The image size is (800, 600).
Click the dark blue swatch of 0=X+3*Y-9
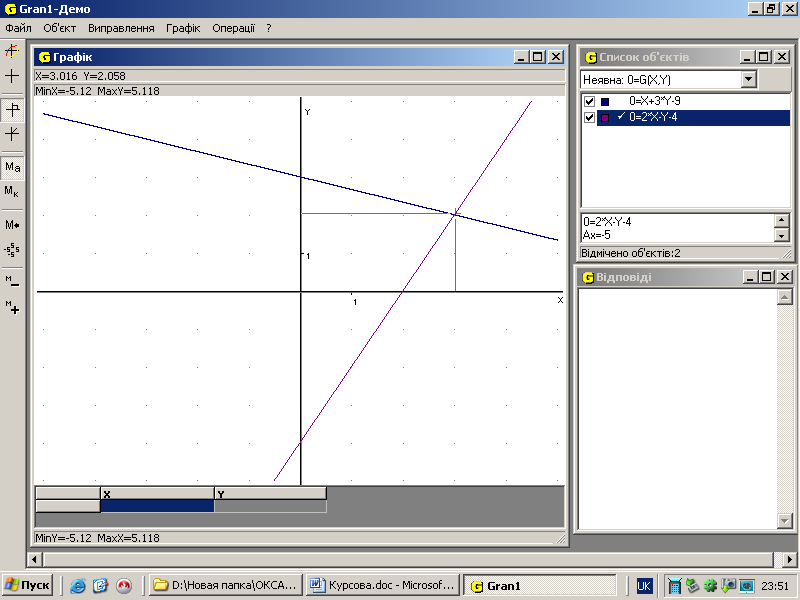(605, 102)
